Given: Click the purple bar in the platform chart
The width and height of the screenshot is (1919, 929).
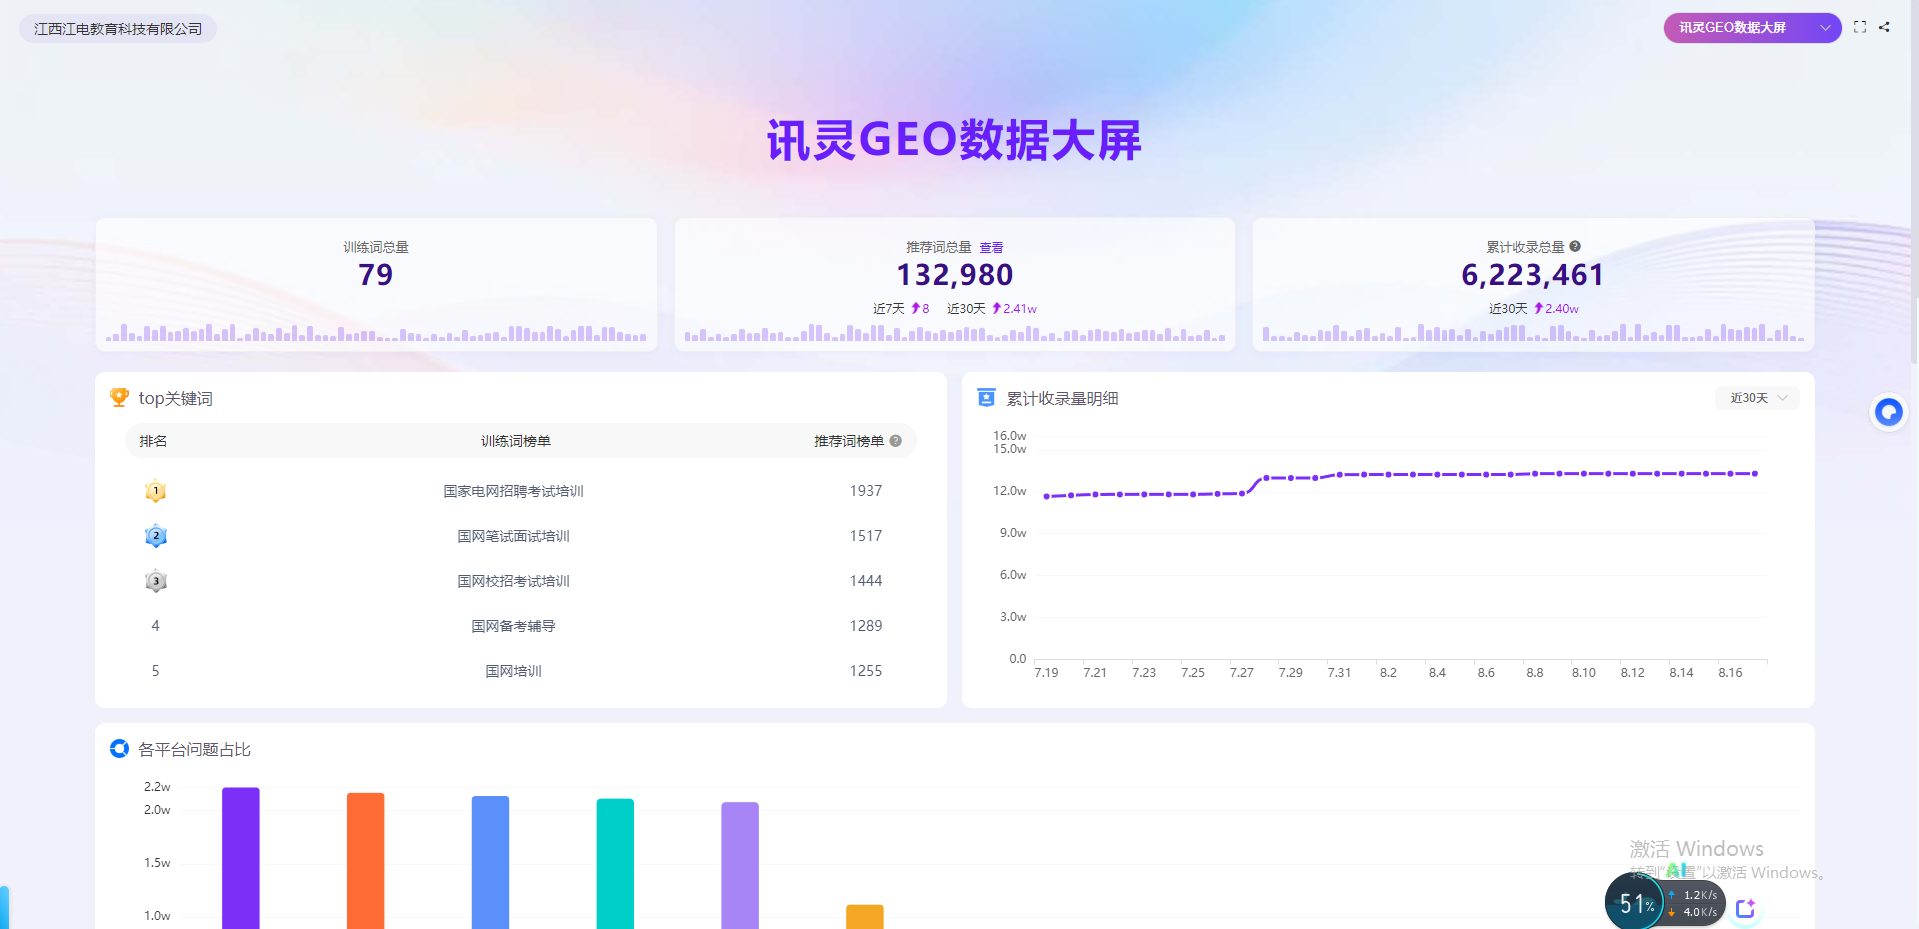Looking at the screenshot, I should [241, 858].
